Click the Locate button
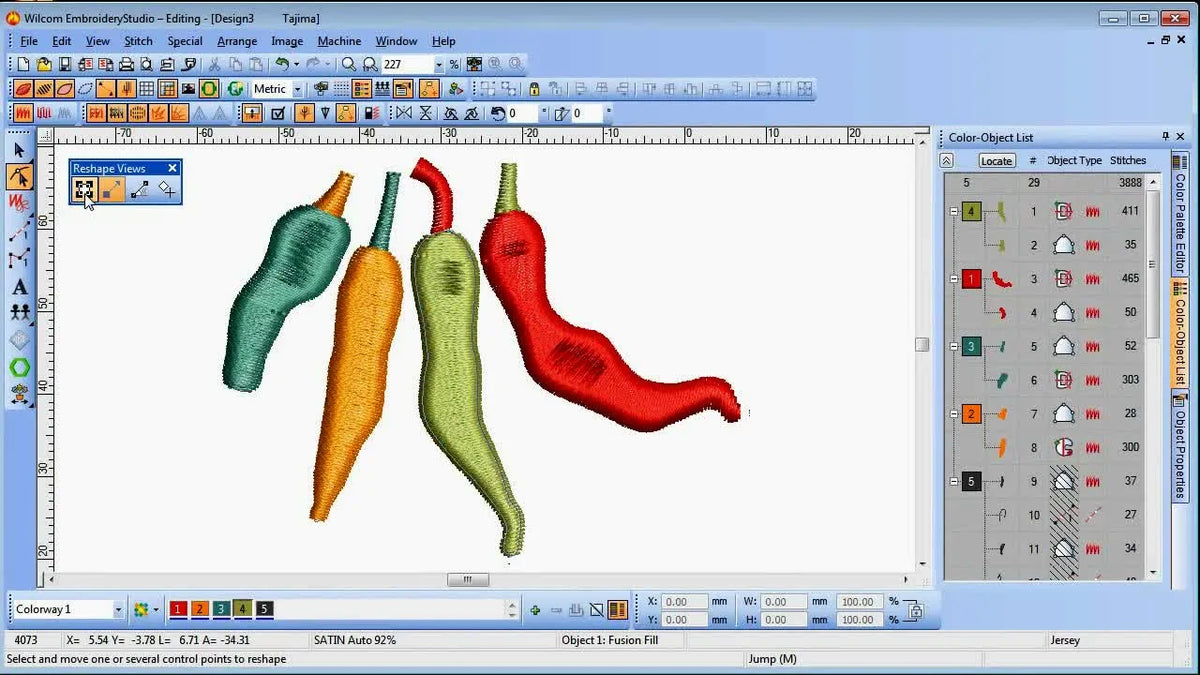1200x675 pixels. coord(996,161)
